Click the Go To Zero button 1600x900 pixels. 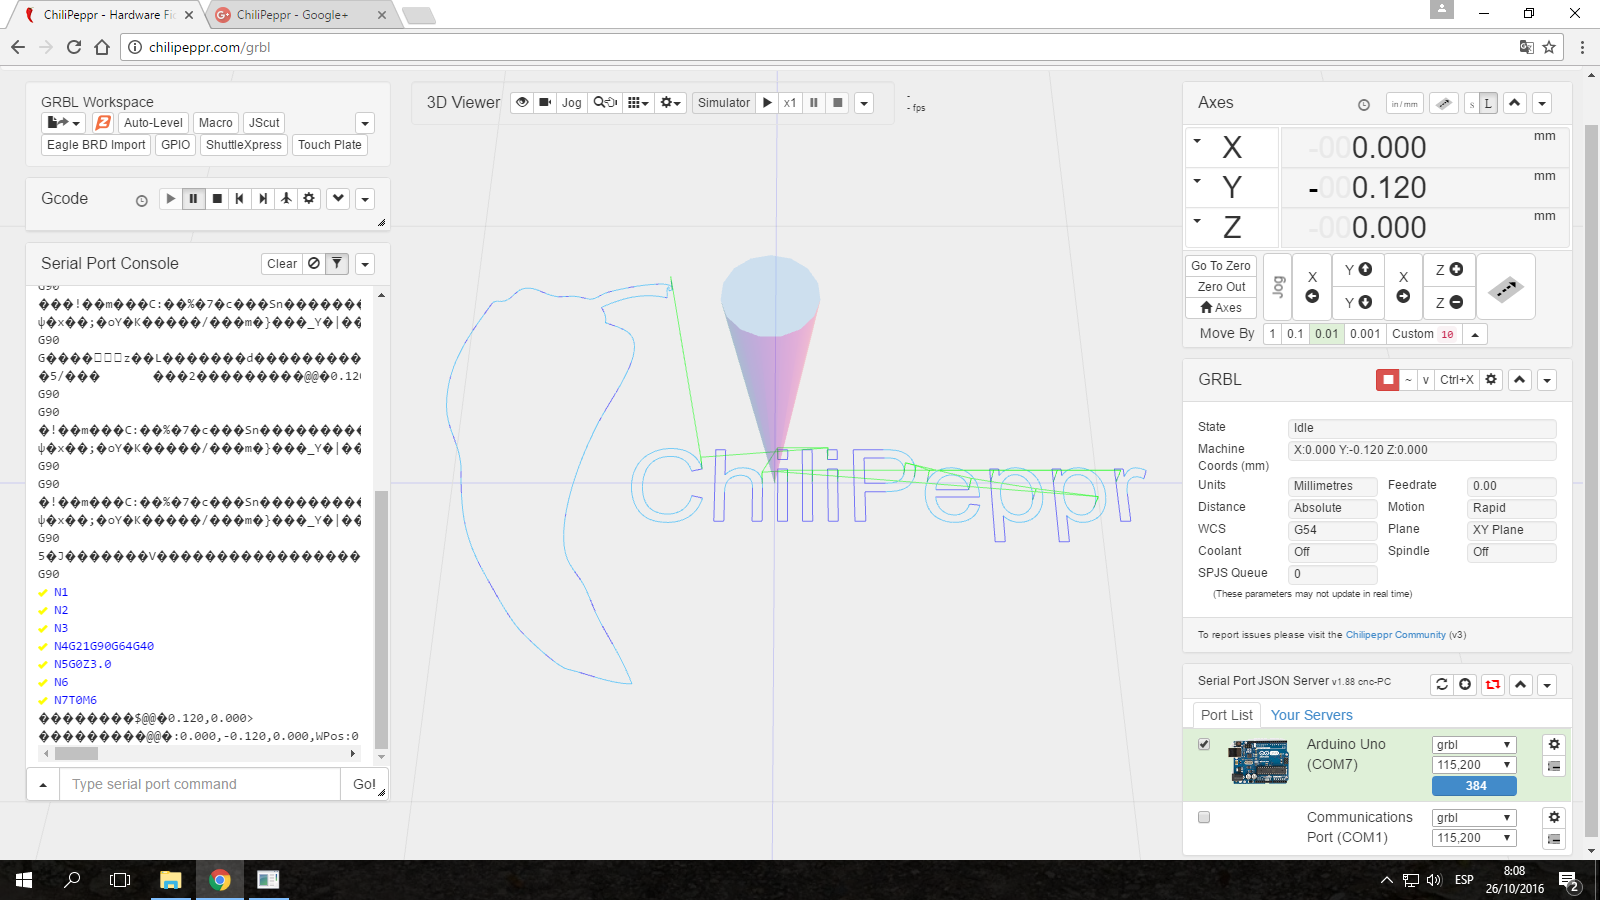(x=1220, y=266)
